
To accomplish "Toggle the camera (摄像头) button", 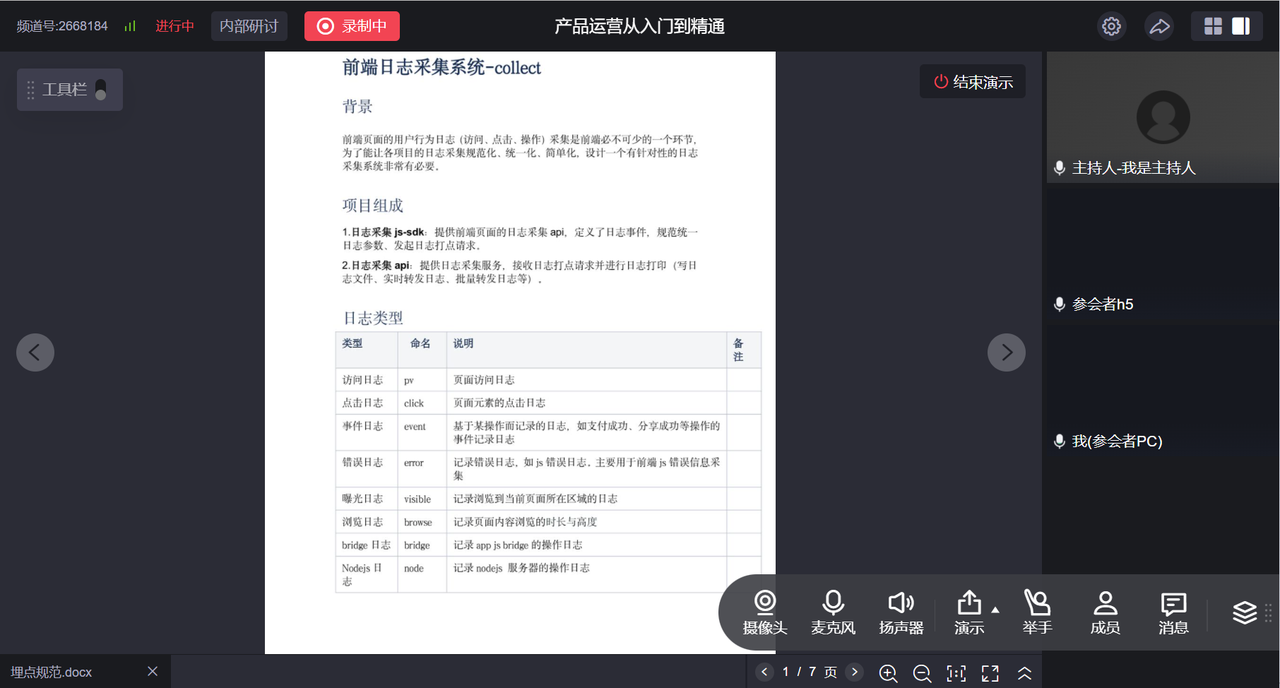I will [x=765, y=613].
